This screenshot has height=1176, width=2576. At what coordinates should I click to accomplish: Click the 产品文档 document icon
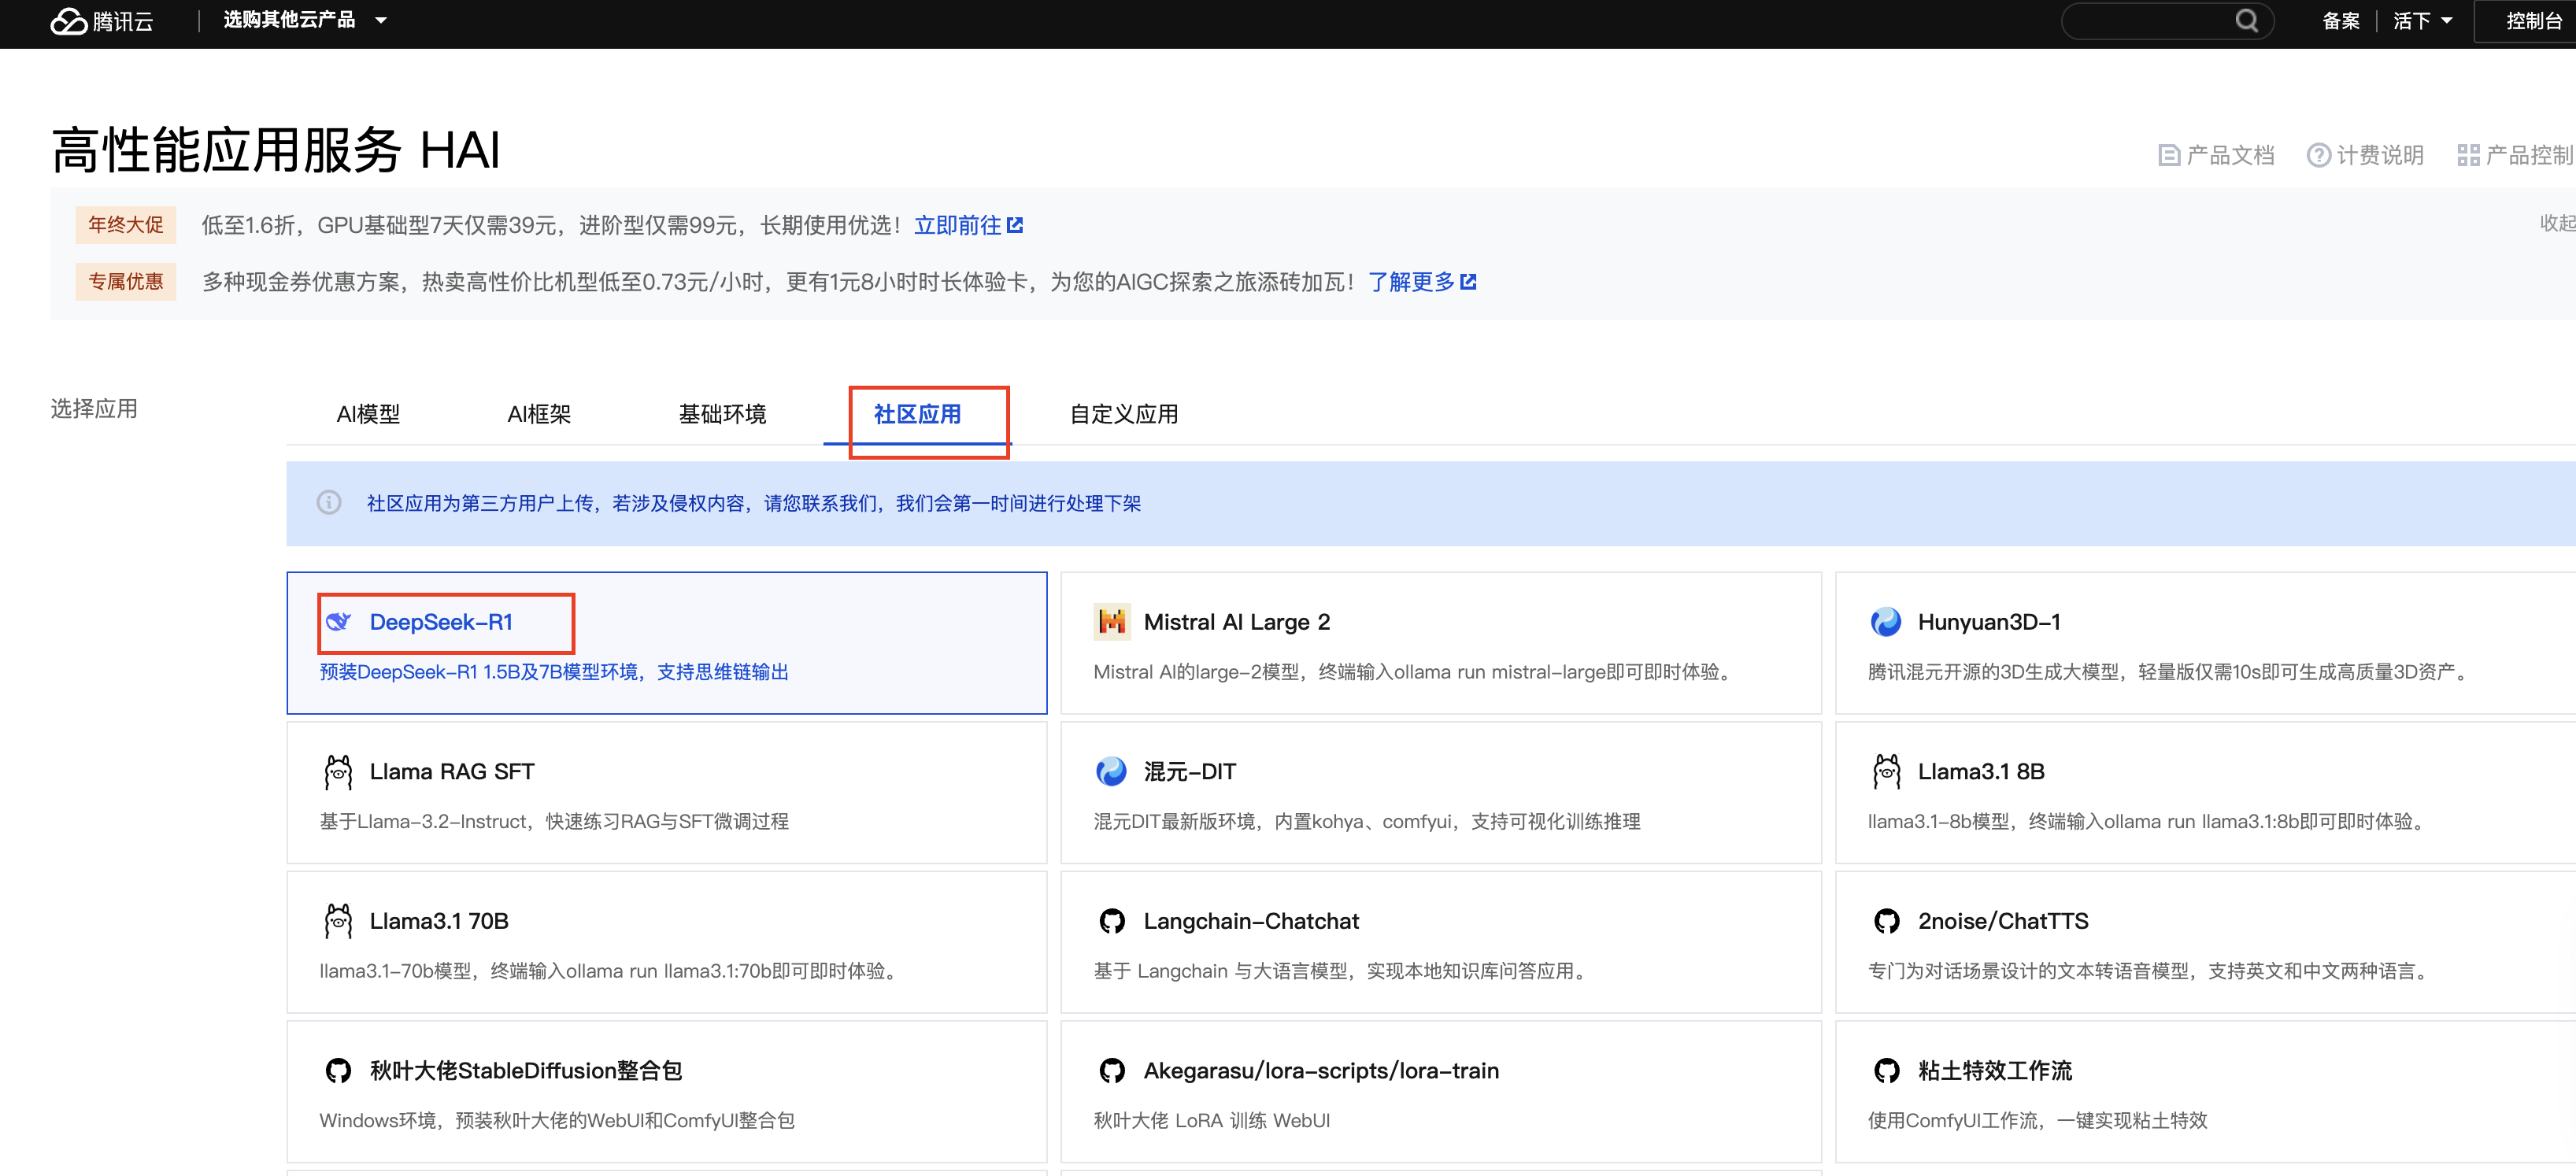(x=2169, y=155)
